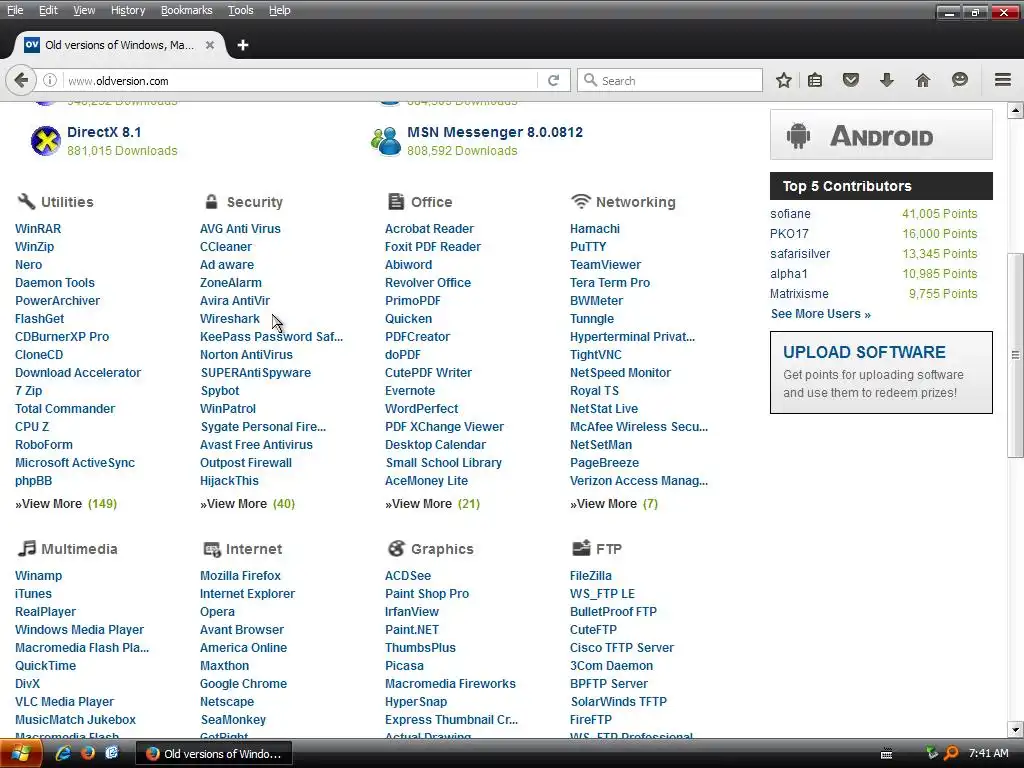Go to the Home page icon
This screenshot has height=768, width=1024.
(922, 80)
